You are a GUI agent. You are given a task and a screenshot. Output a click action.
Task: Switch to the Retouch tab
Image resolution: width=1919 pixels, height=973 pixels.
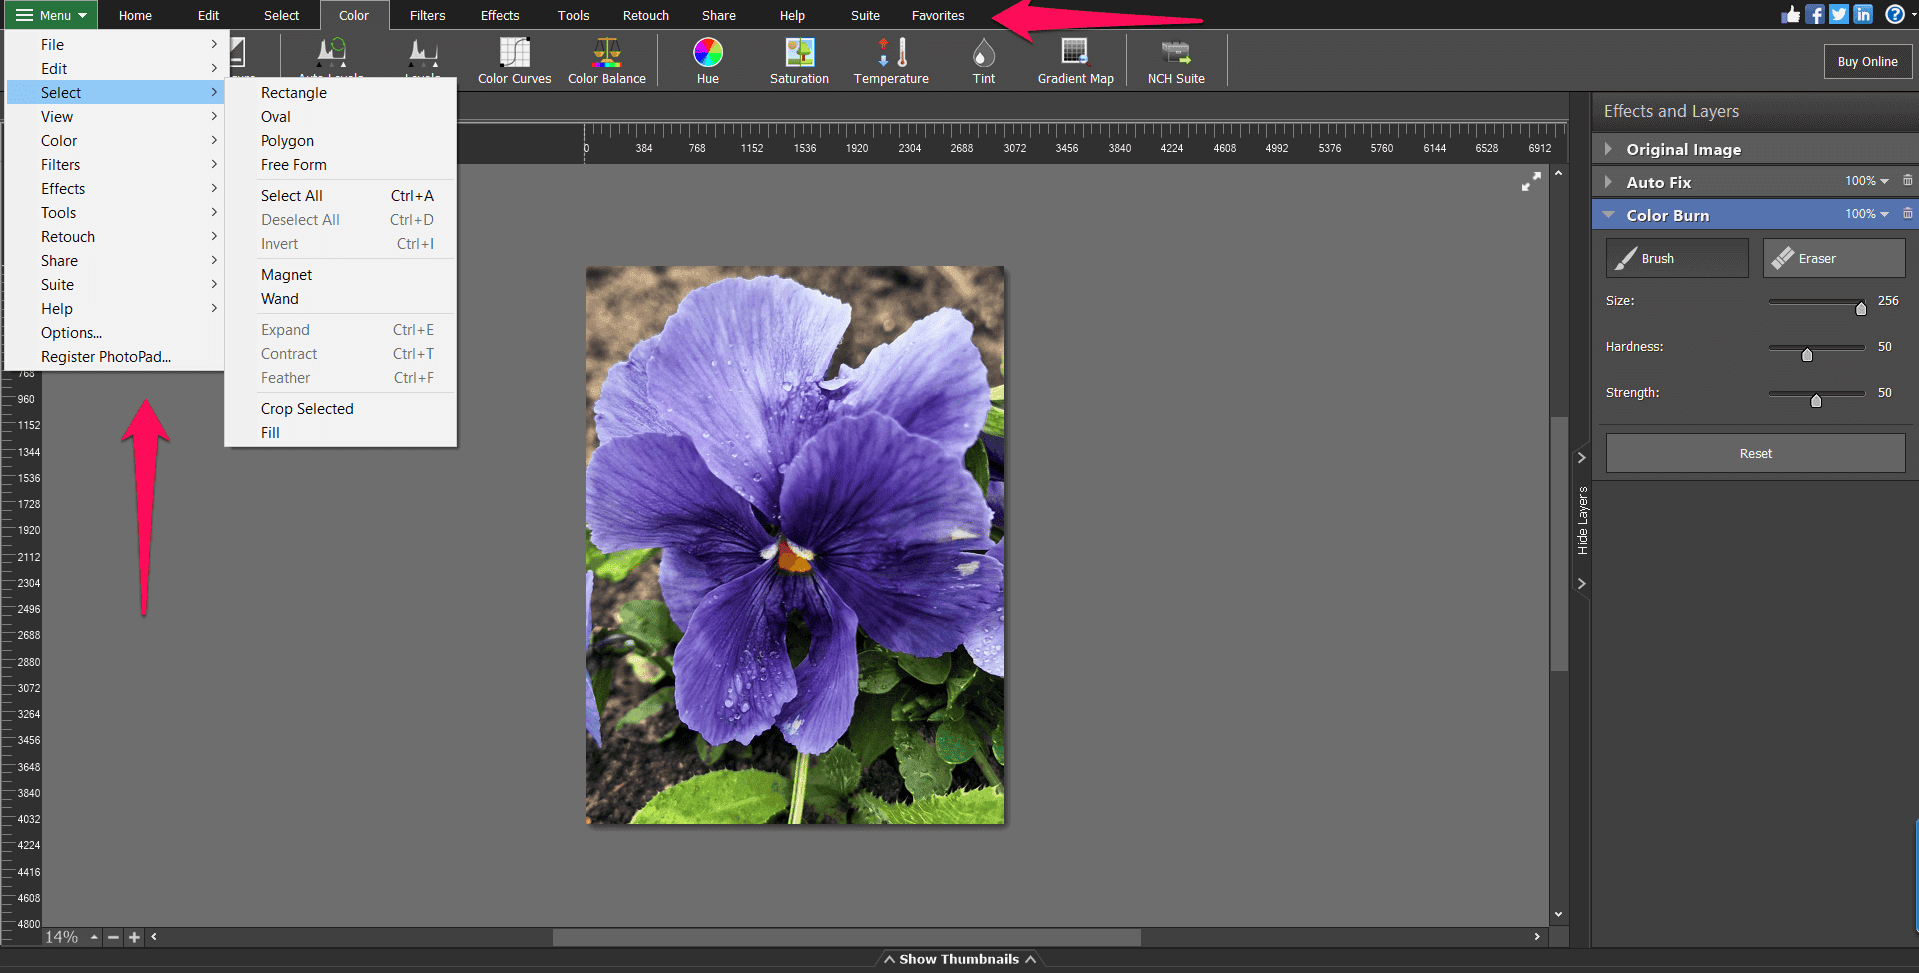pyautogui.click(x=645, y=14)
